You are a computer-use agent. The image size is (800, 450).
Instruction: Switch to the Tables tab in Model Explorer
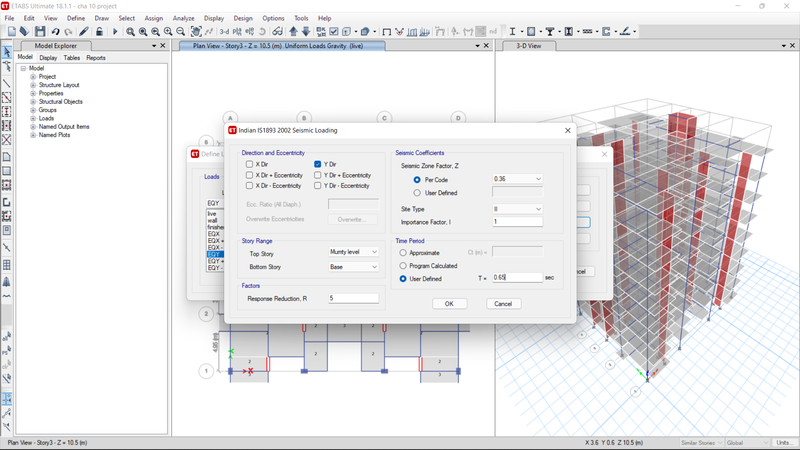[x=71, y=58]
